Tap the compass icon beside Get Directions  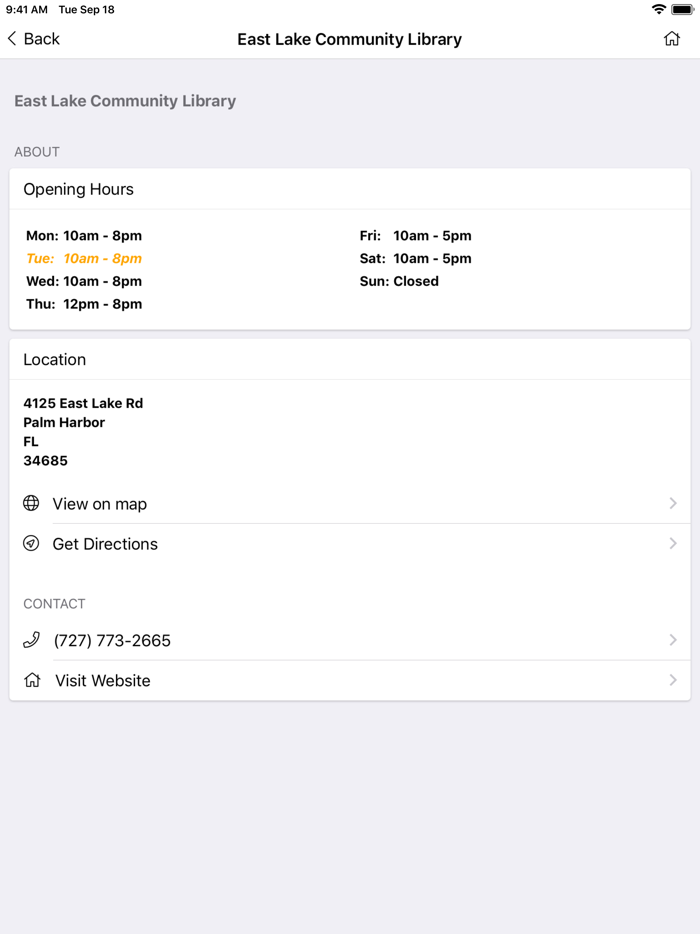(32, 544)
